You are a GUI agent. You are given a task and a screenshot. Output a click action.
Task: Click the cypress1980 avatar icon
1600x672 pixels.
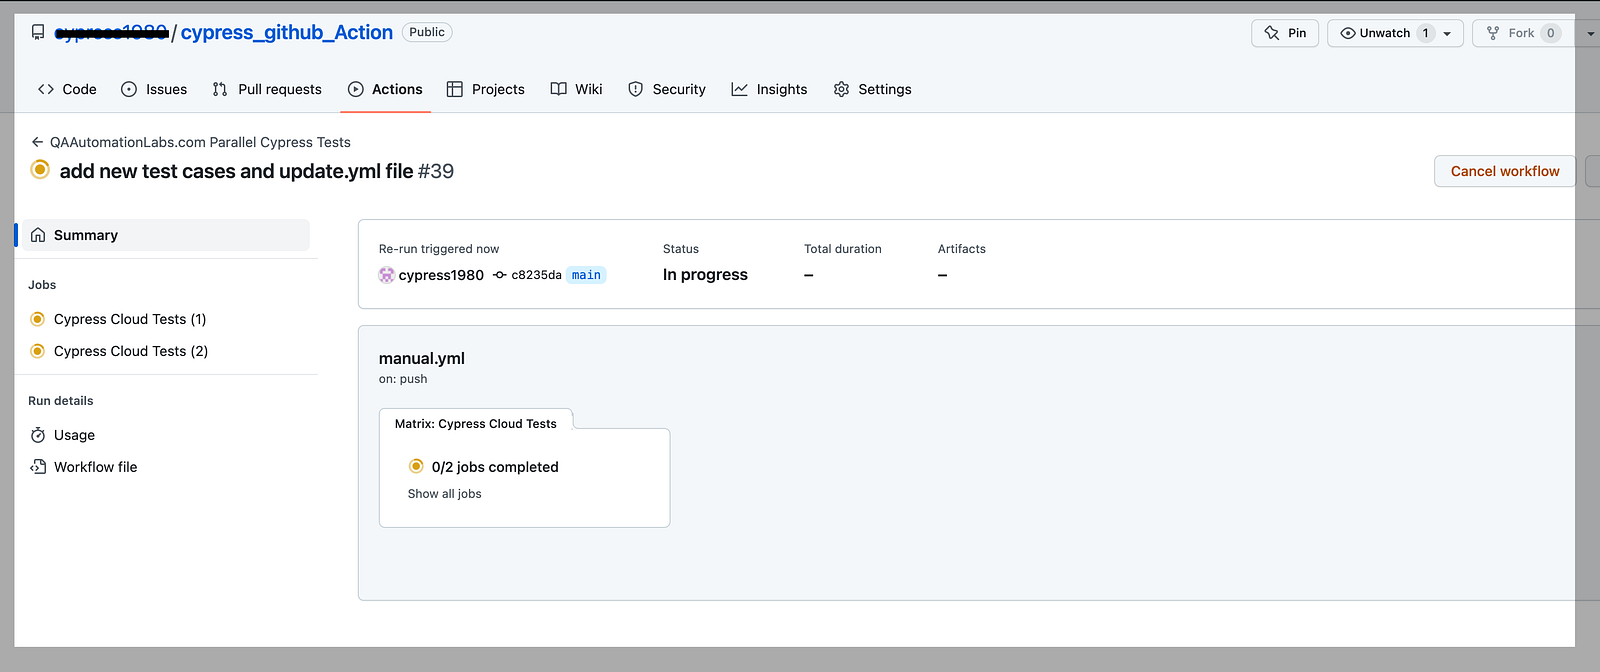point(386,275)
